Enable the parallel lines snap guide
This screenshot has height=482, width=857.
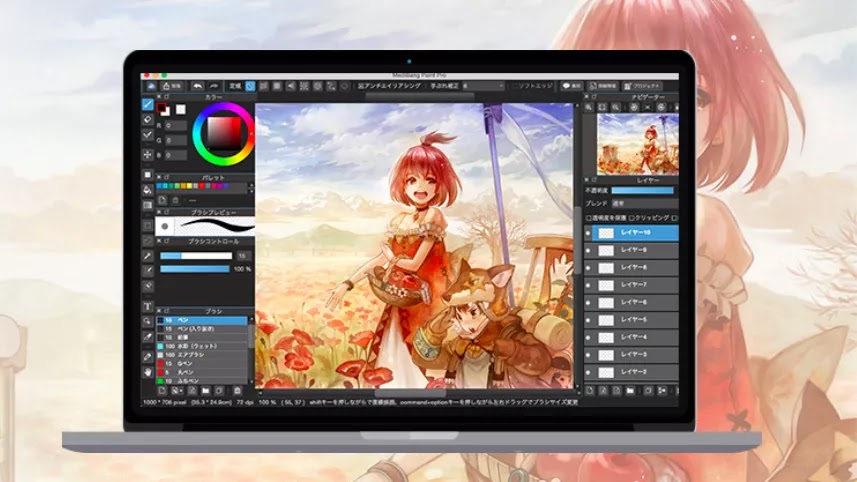pos(264,86)
